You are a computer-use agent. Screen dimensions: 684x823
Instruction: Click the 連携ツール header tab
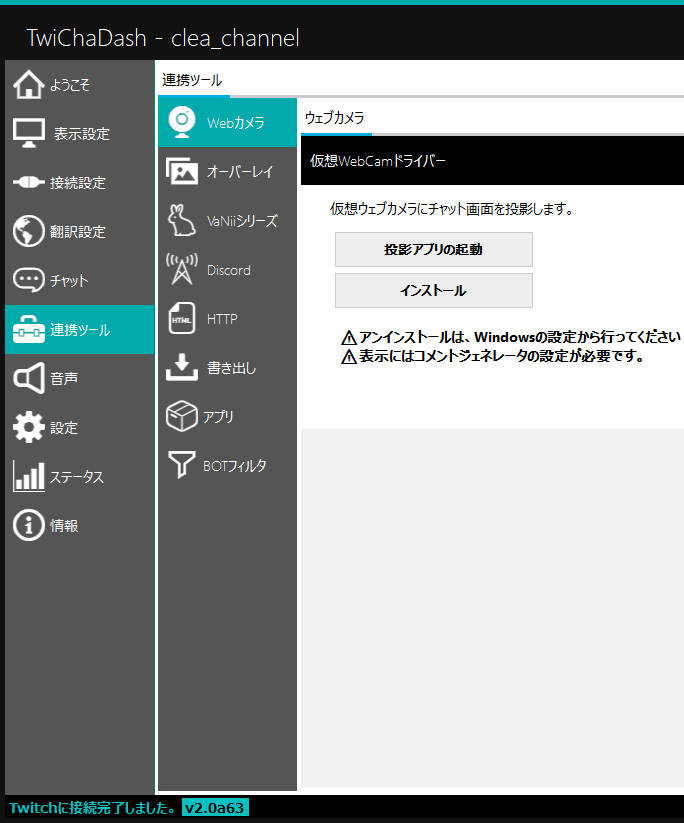[192, 80]
